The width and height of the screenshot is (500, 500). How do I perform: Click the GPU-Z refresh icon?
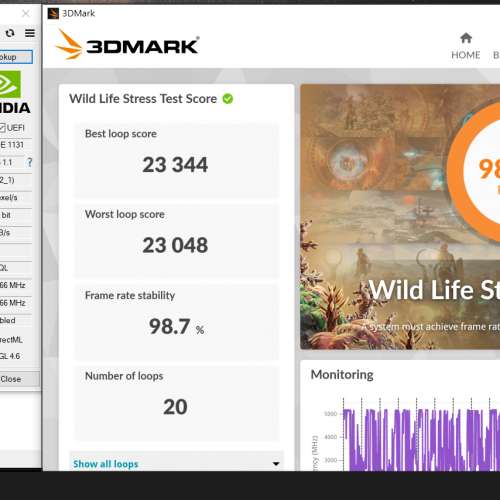click(10, 33)
